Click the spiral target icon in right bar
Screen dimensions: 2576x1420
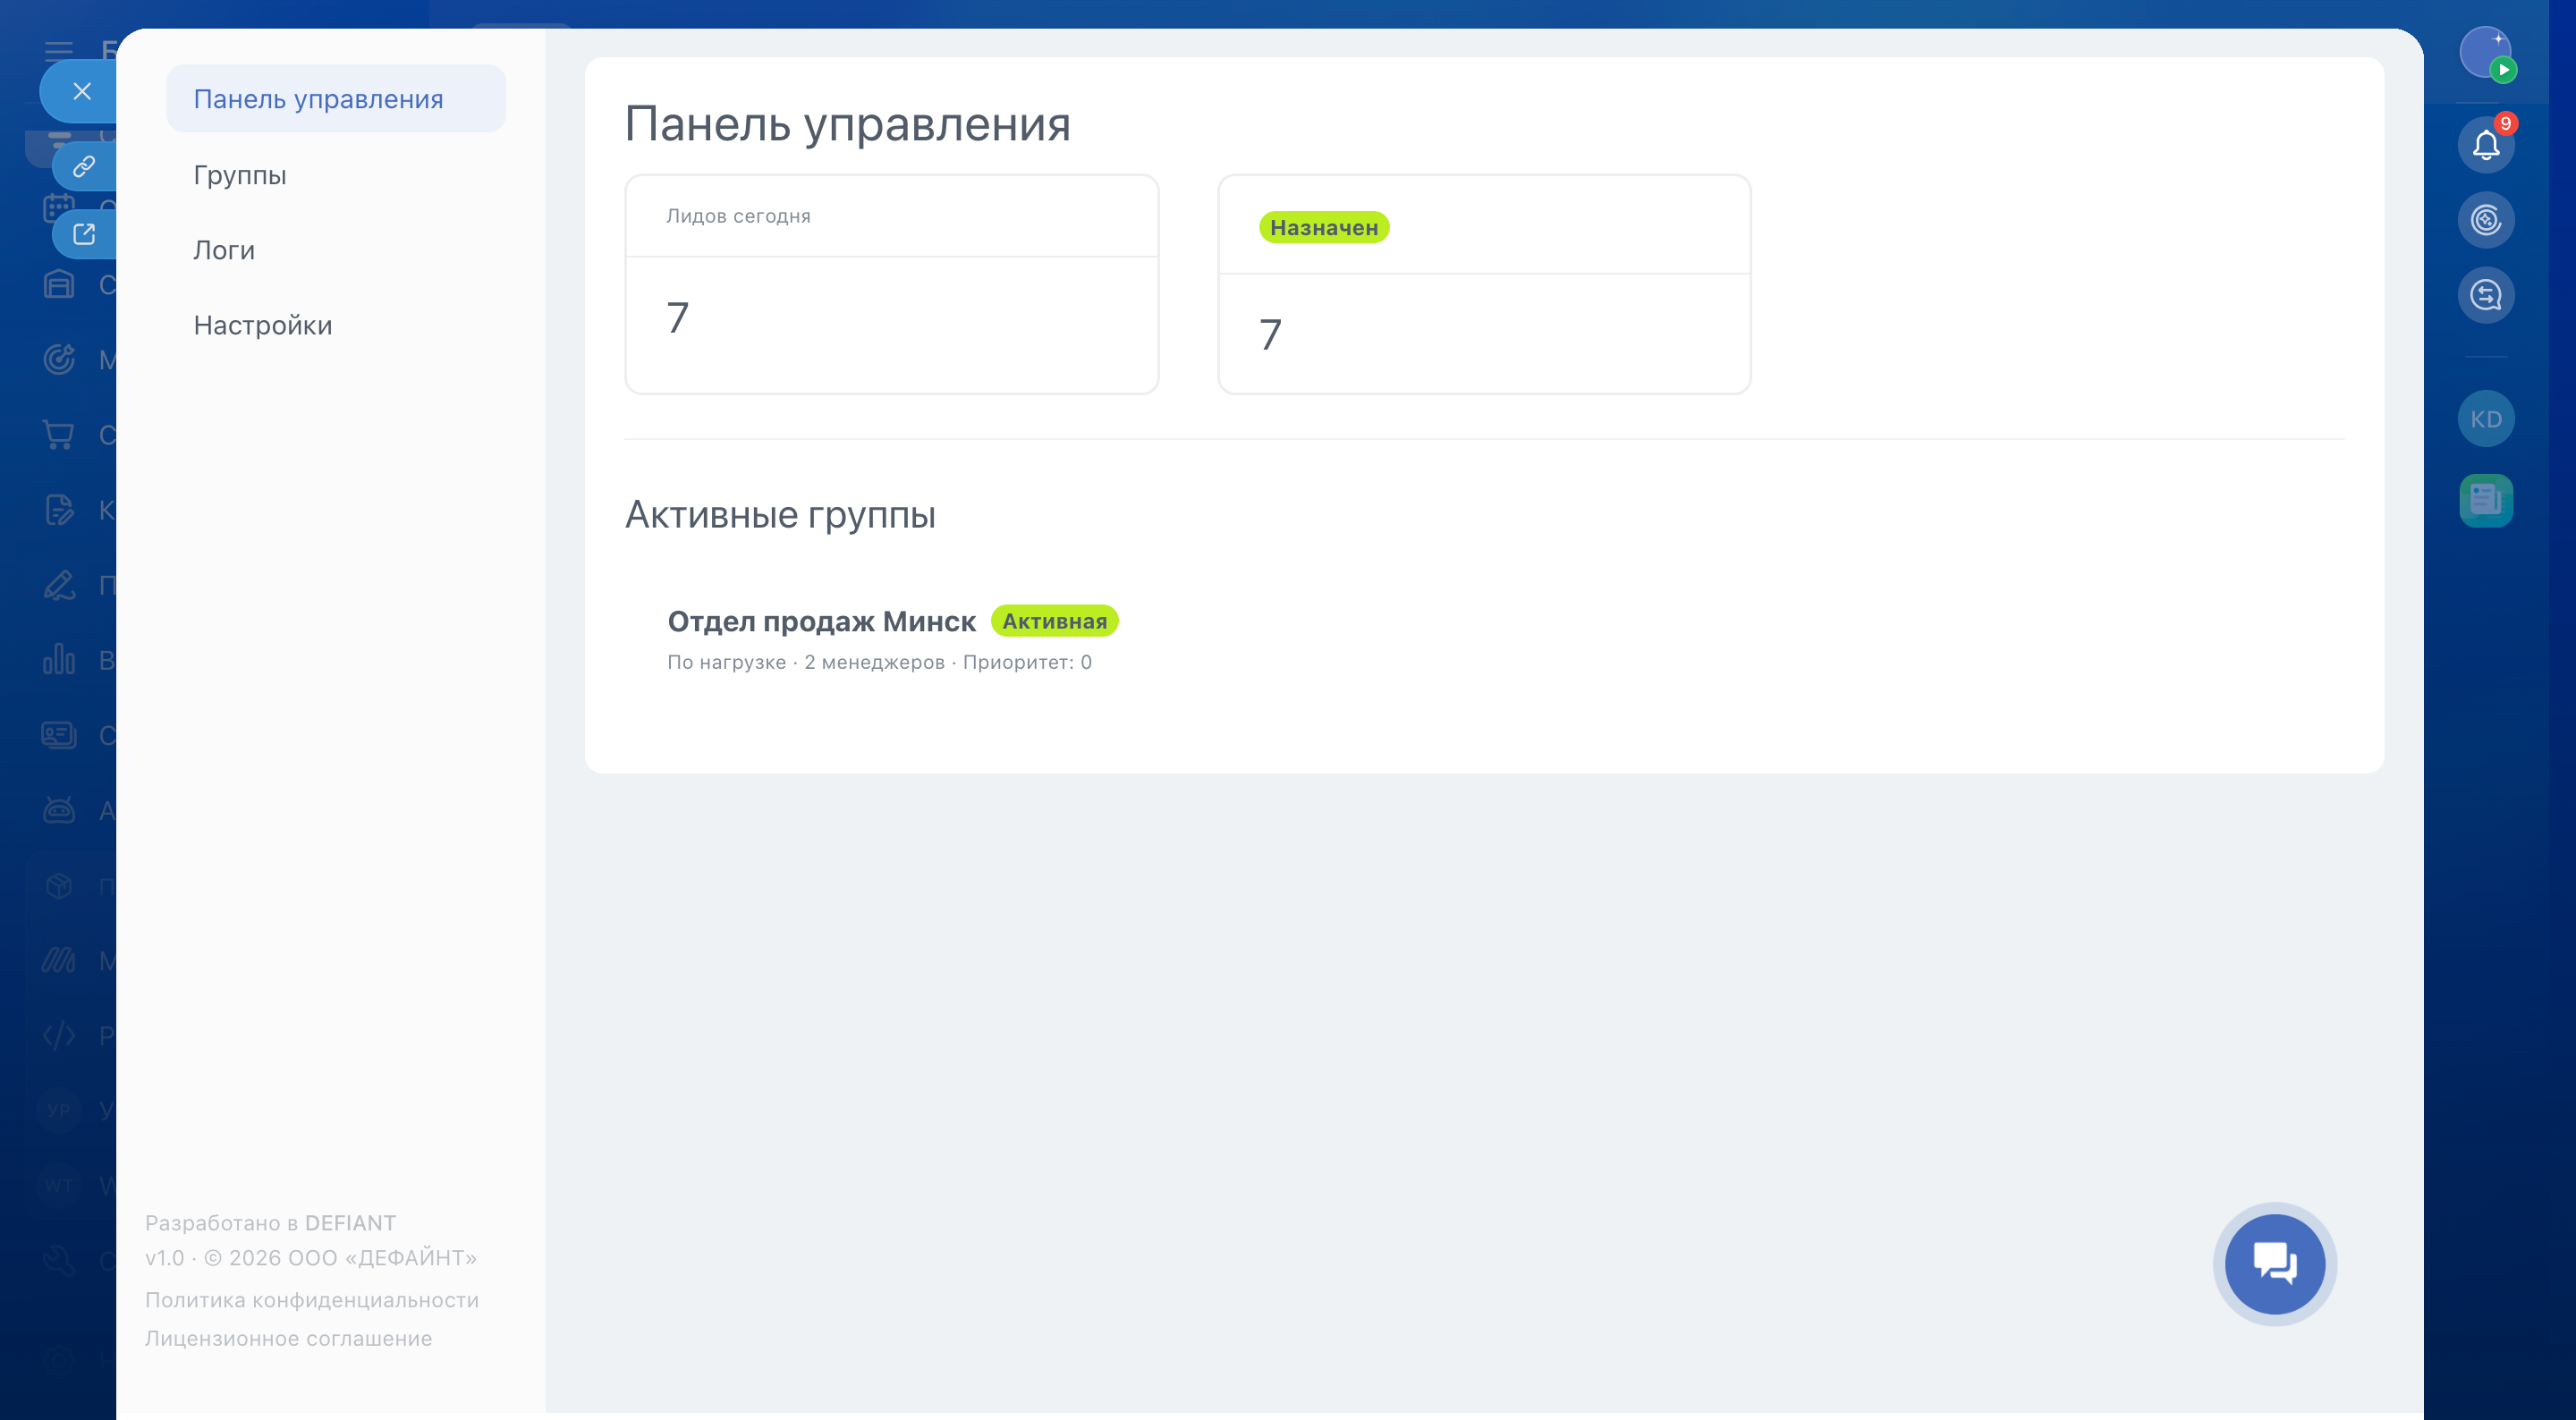pyautogui.click(x=2485, y=220)
